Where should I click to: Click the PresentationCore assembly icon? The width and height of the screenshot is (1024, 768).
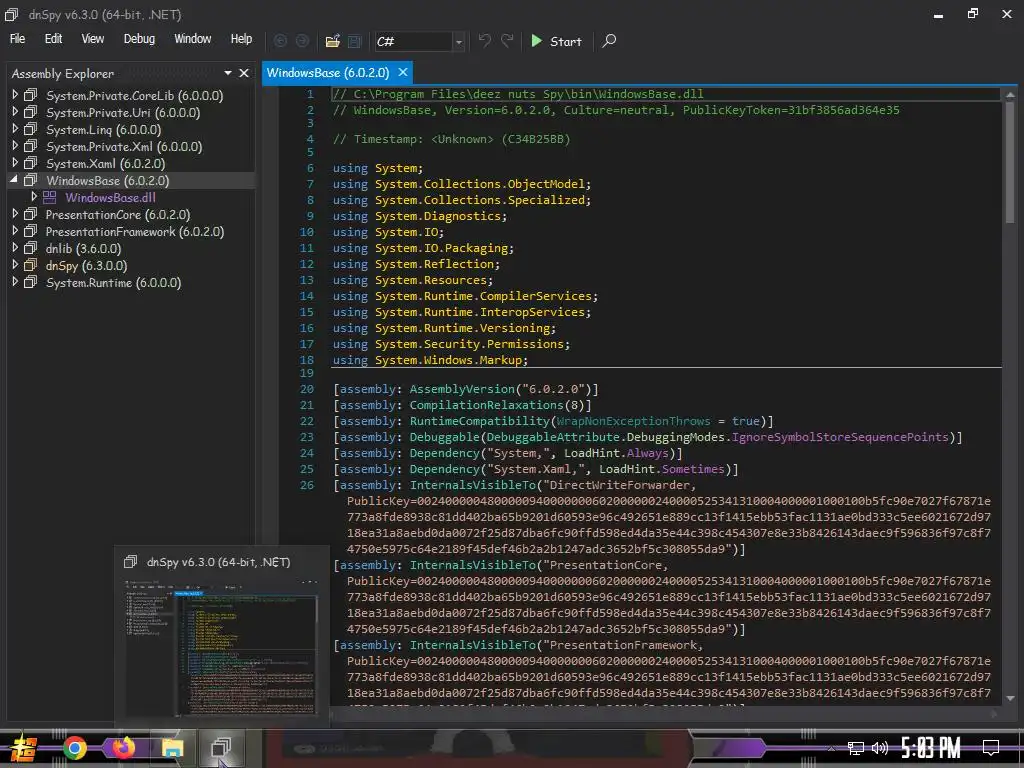point(30,214)
